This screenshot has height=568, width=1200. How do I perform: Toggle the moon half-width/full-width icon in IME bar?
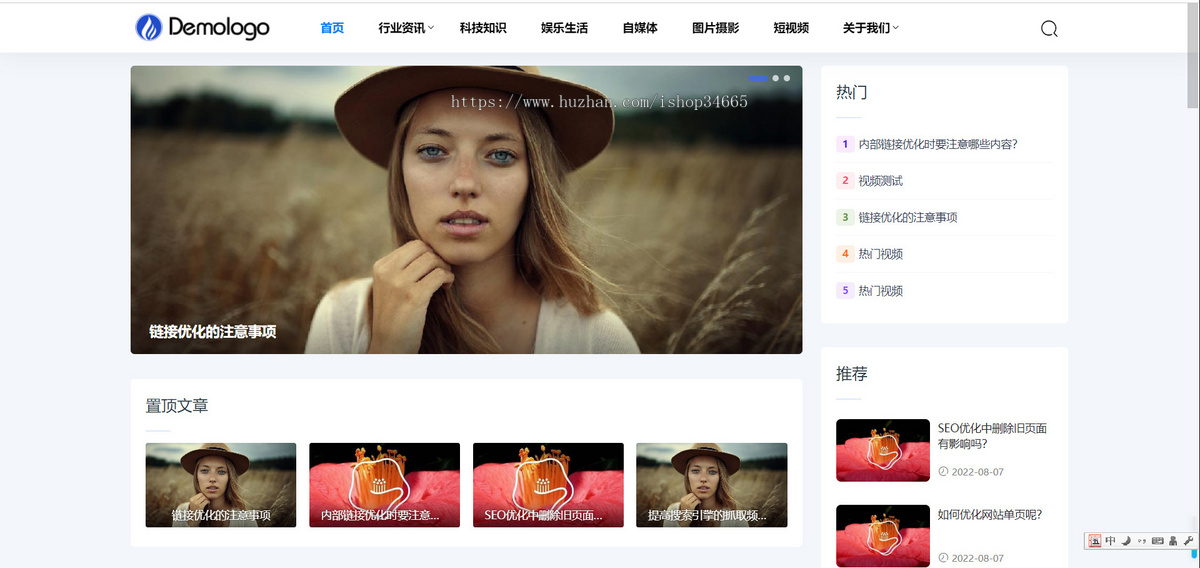click(x=1126, y=541)
